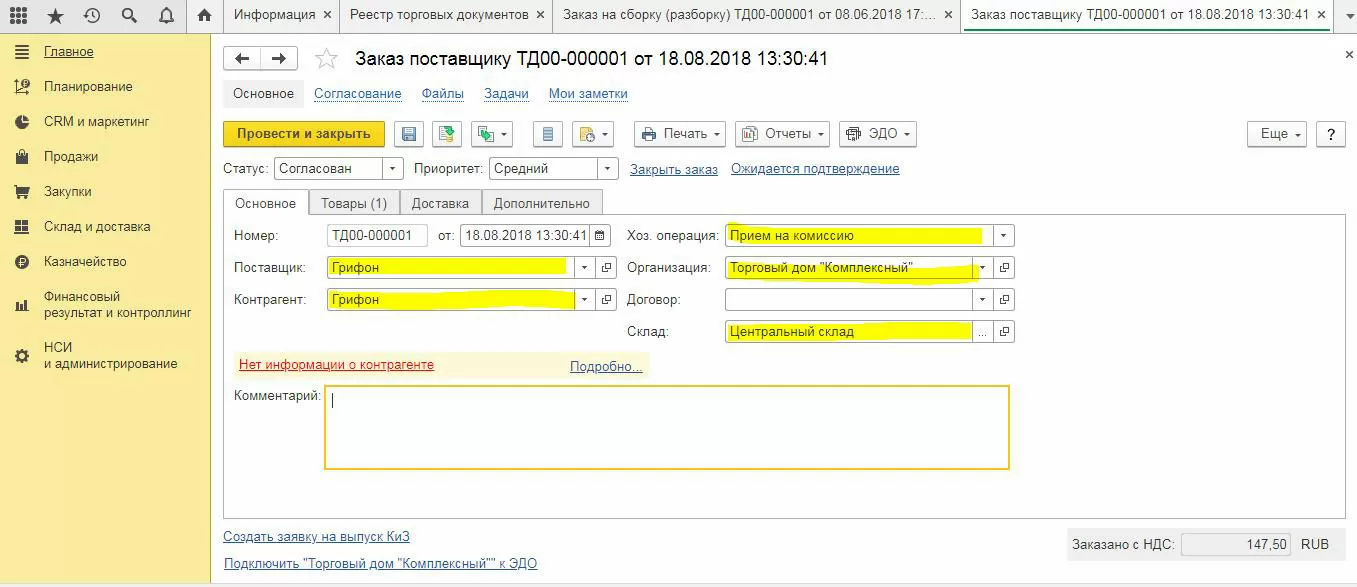Open Планирование section in sidebar
Viewport: 1357px width, 587px height.
tap(88, 87)
